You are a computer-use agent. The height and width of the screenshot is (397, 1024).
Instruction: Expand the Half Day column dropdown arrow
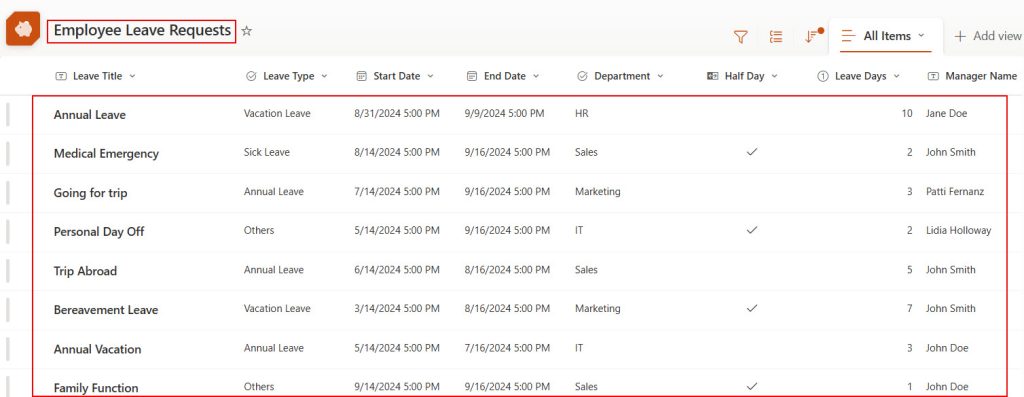[774, 76]
